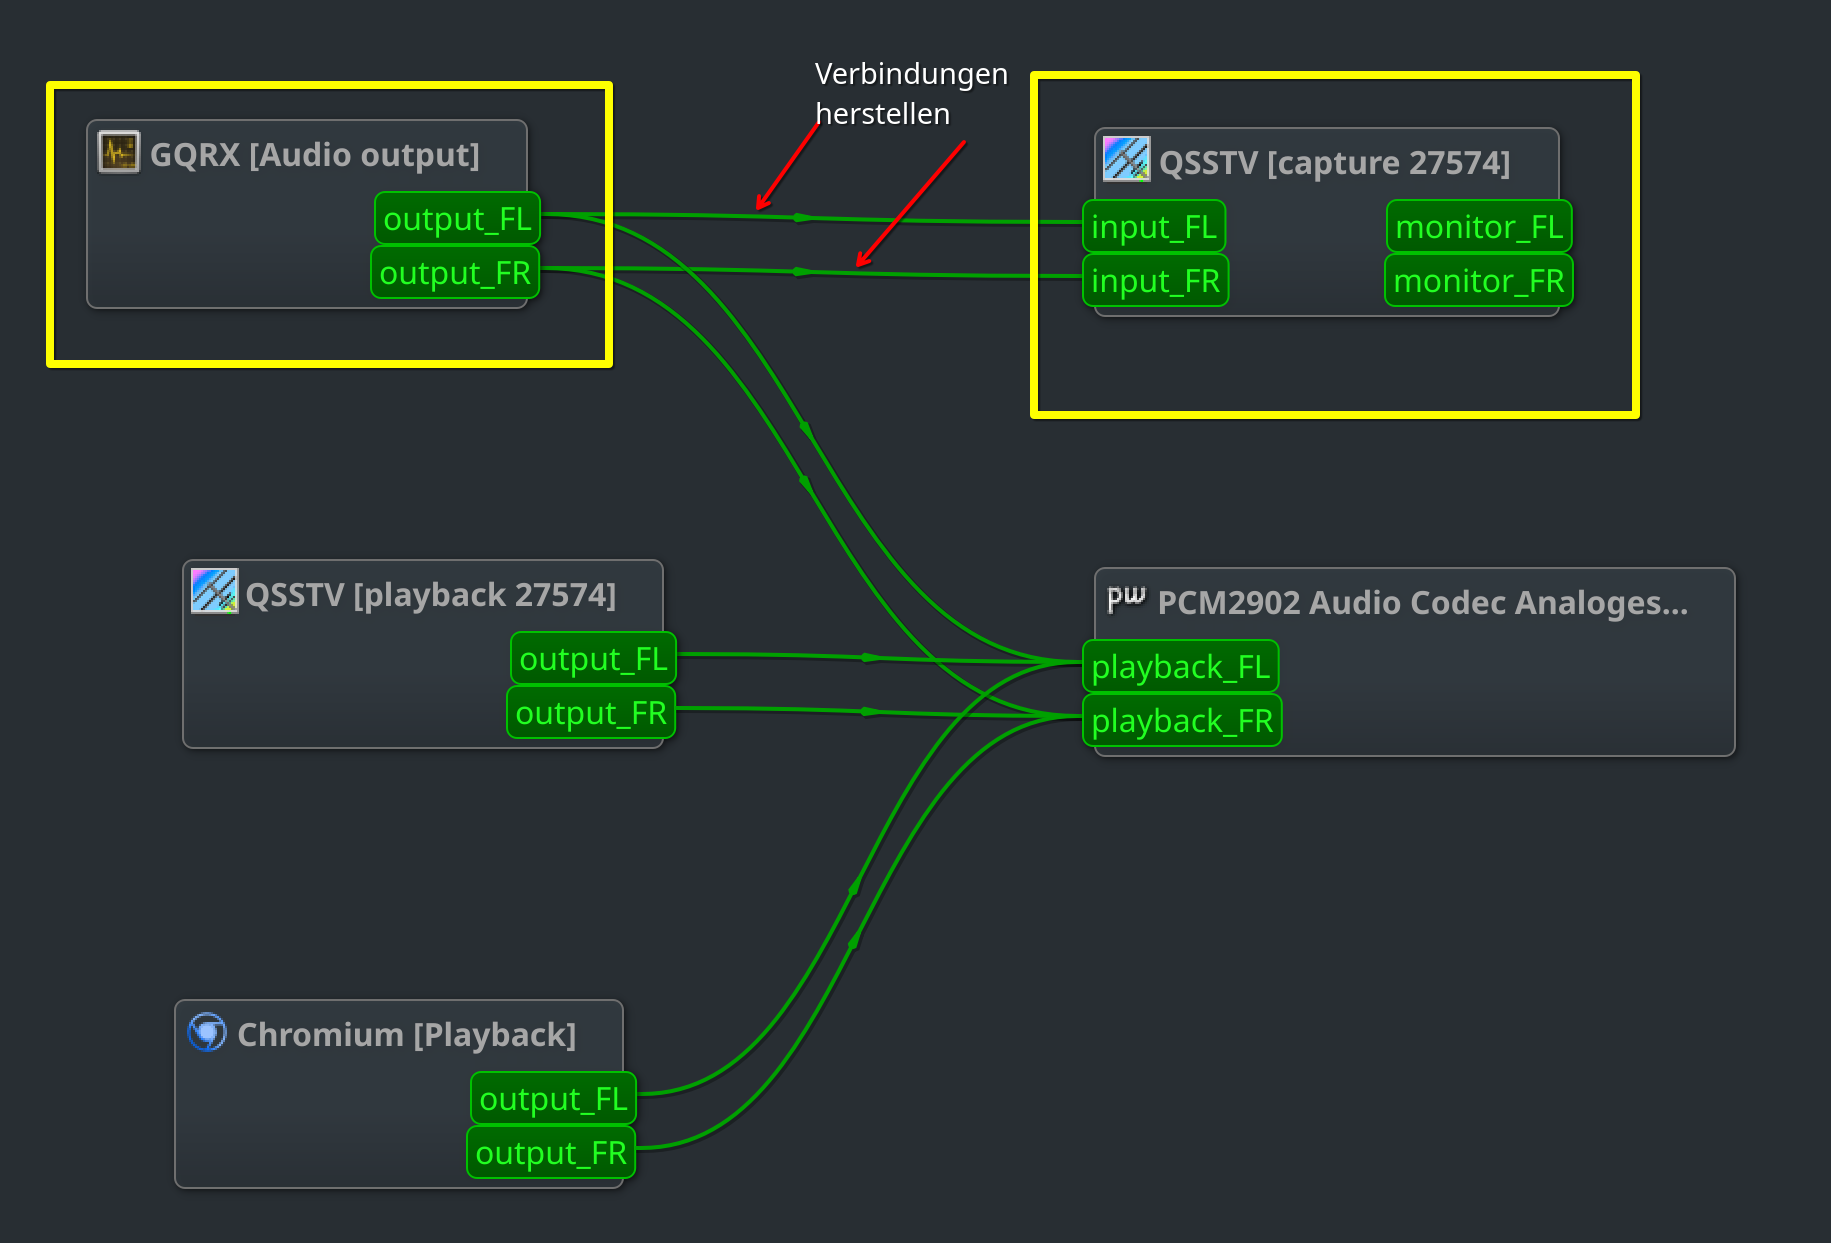Select Chromium output_FR port
The image size is (1831, 1243).
pyautogui.click(x=551, y=1153)
